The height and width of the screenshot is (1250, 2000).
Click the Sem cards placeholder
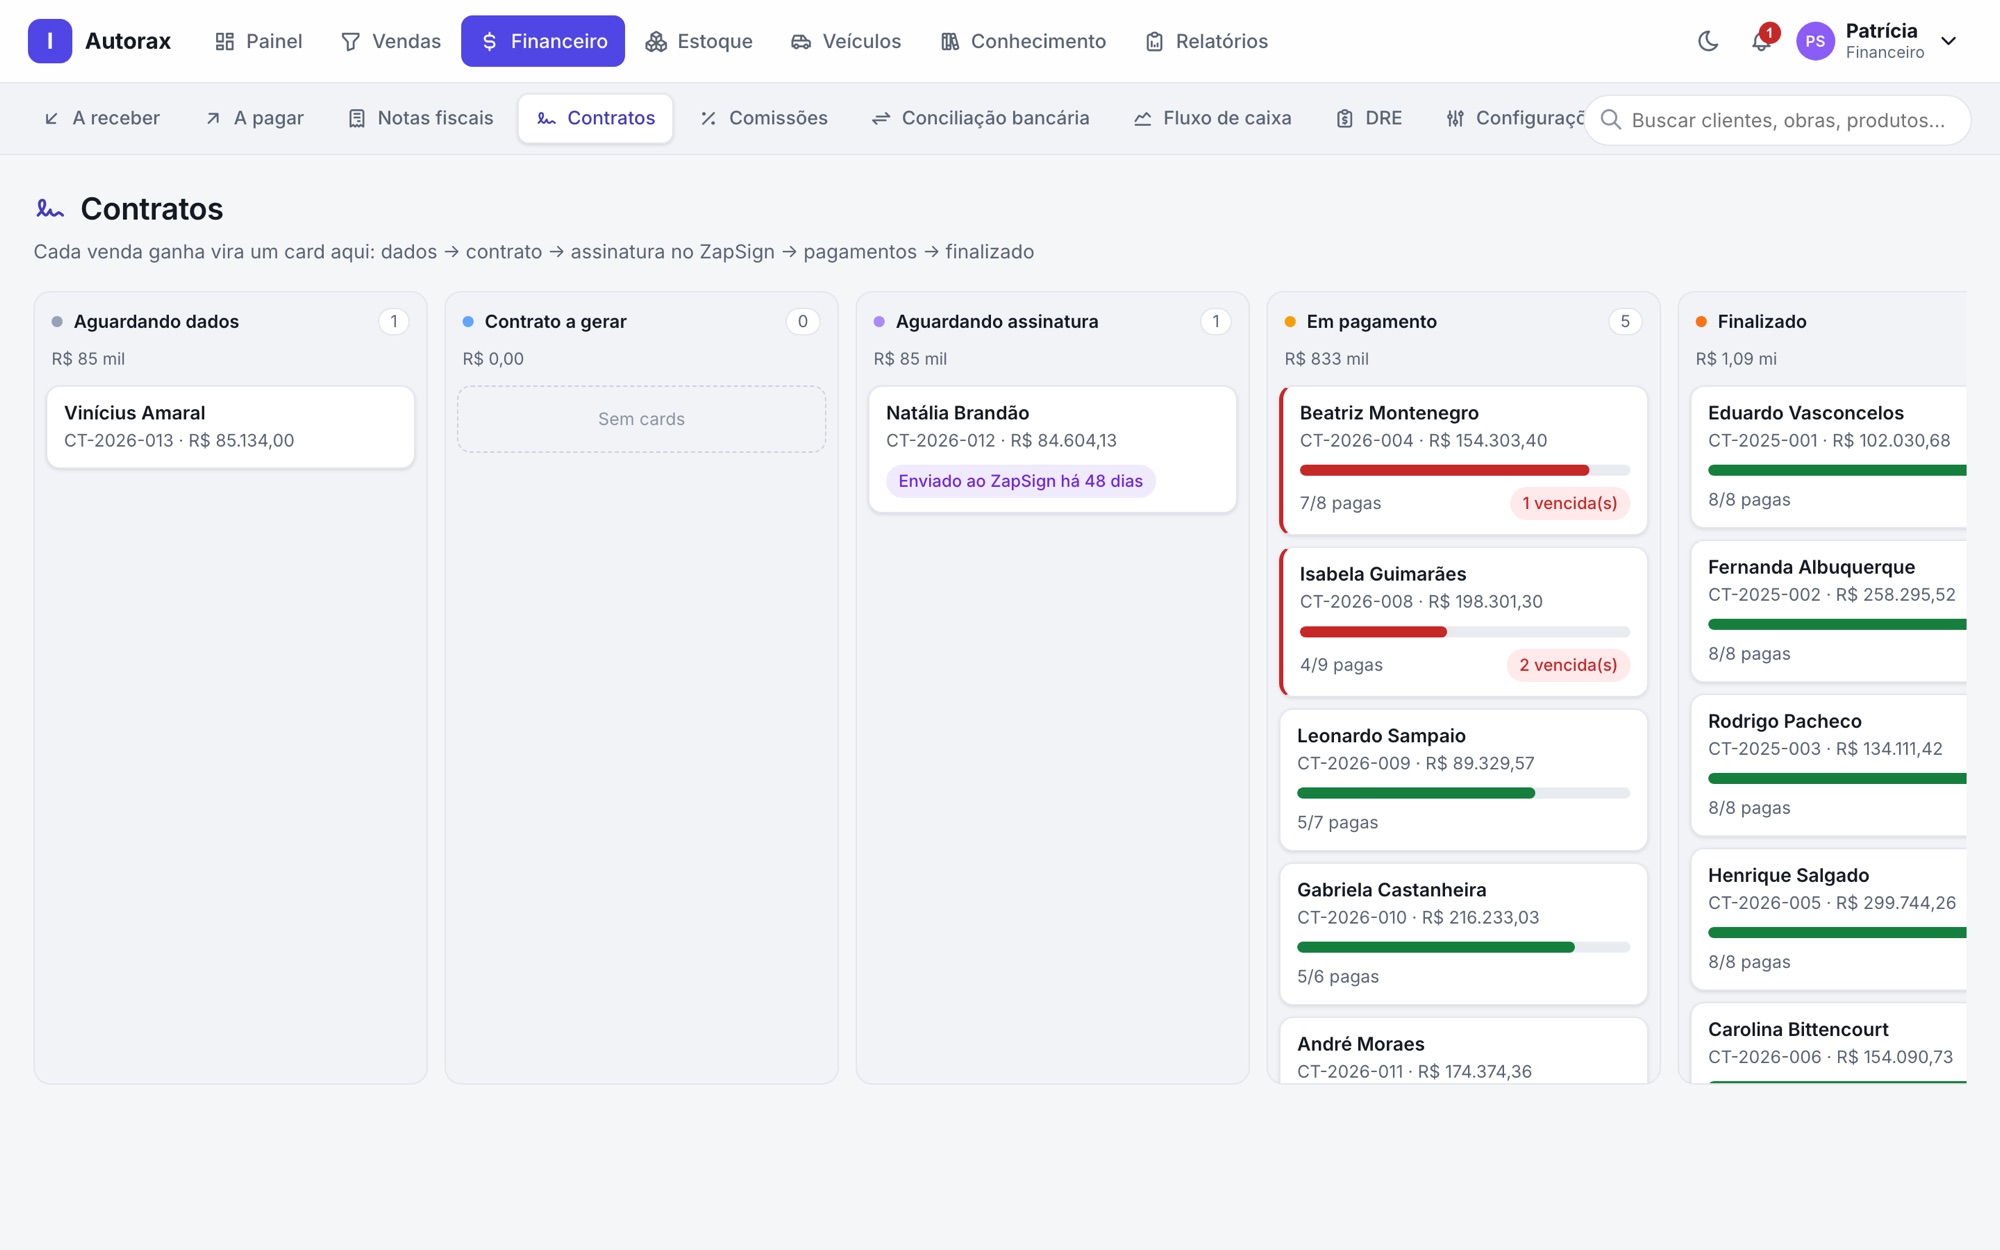(x=642, y=419)
